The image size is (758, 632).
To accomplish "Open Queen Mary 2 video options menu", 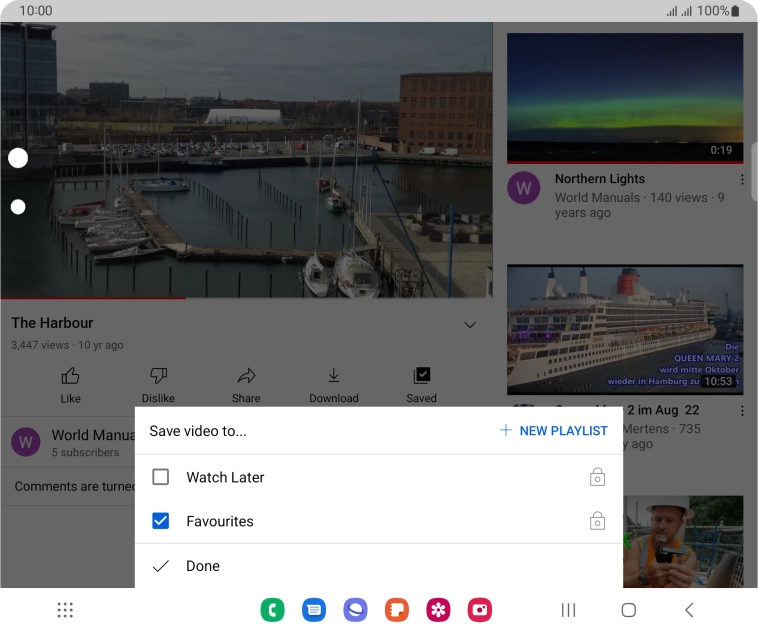I will point(742,411).
